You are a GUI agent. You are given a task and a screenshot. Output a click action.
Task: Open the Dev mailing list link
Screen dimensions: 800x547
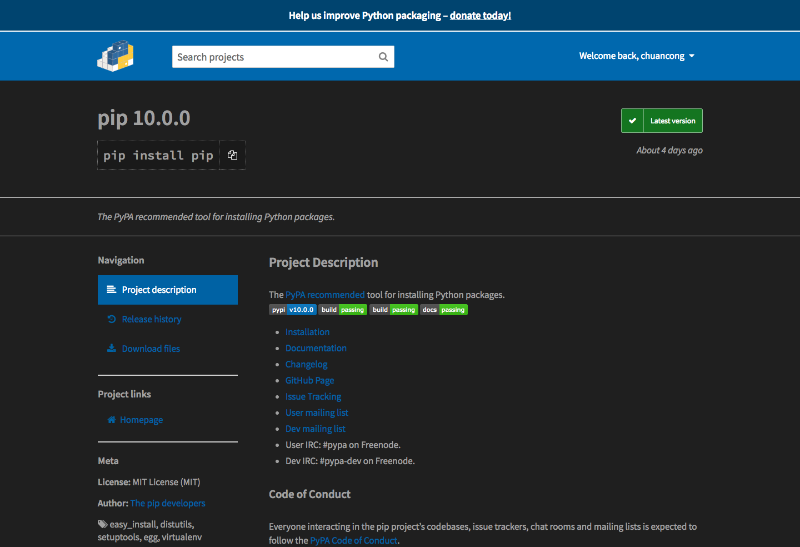(315, 429)
